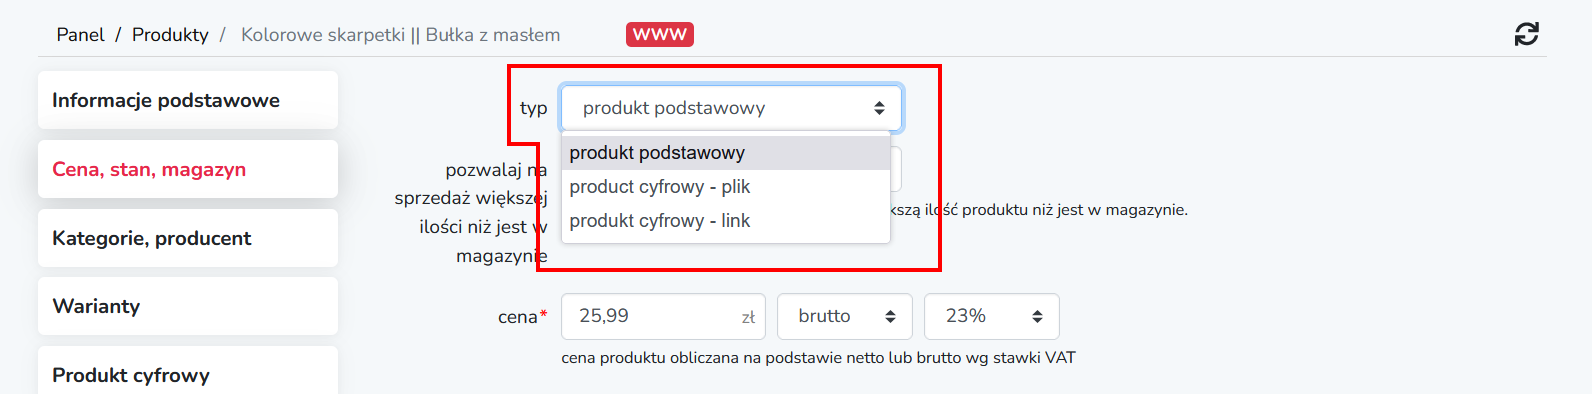Screen dimensions: 1592x394
Task: Open the typ product type dropdown
Action: [x=731, y=108]
